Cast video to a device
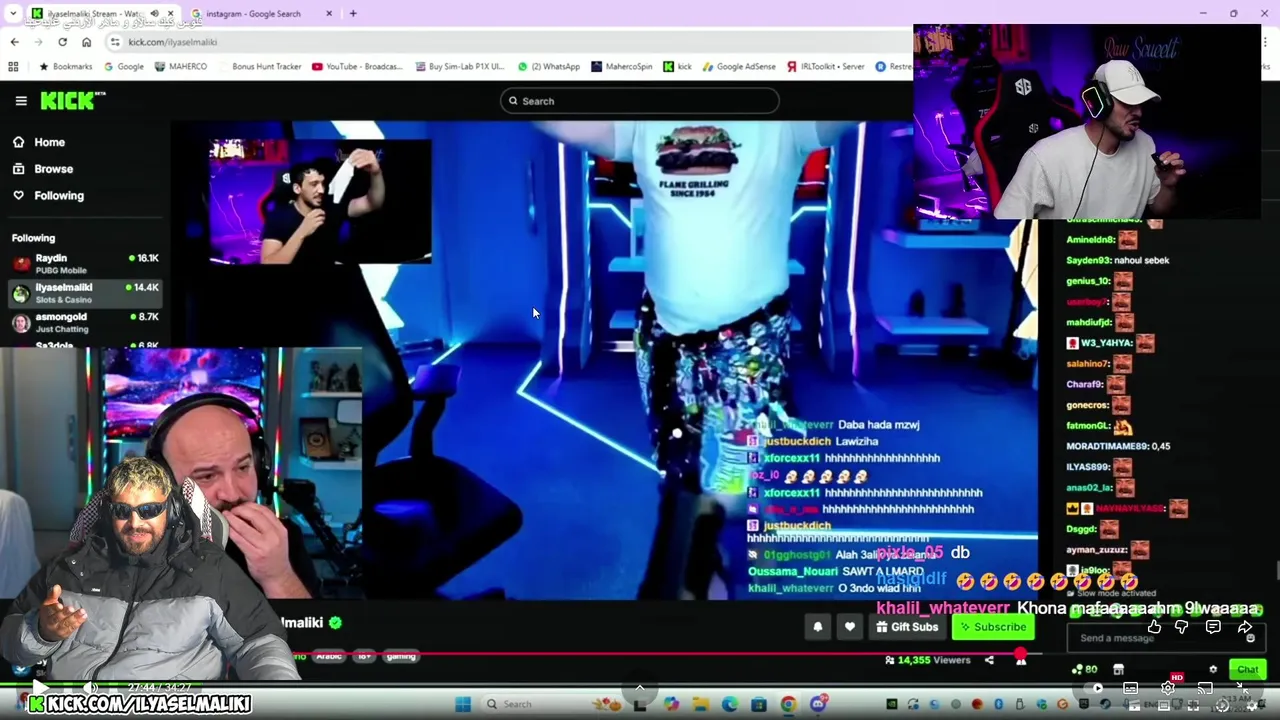This screenshot has height=720, width=1280. click(x=1205, y=688)
